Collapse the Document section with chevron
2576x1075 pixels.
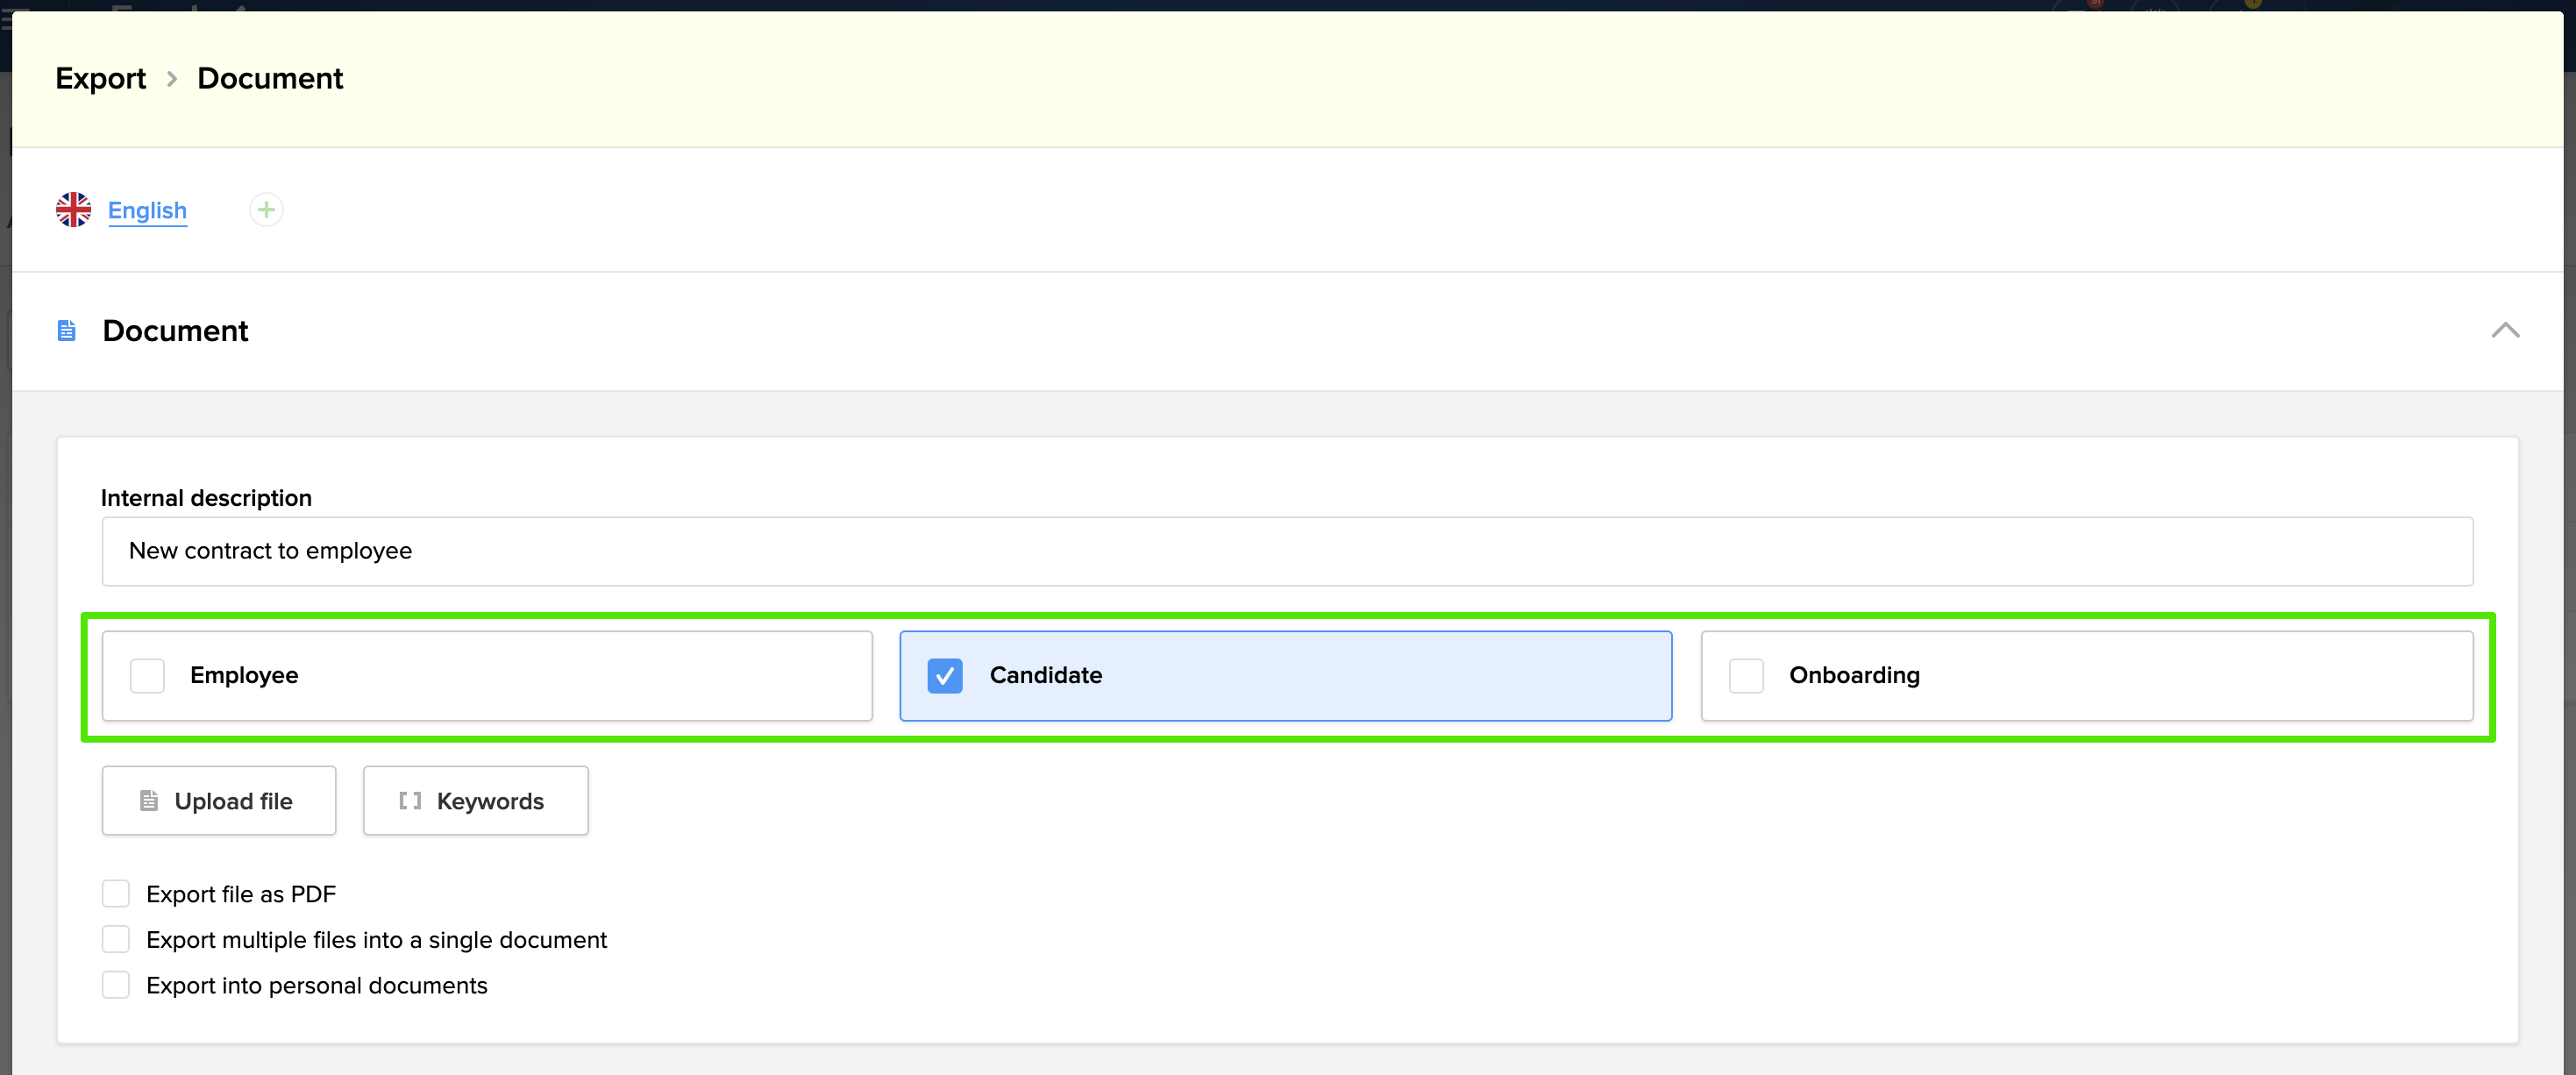click(2505, 331)
